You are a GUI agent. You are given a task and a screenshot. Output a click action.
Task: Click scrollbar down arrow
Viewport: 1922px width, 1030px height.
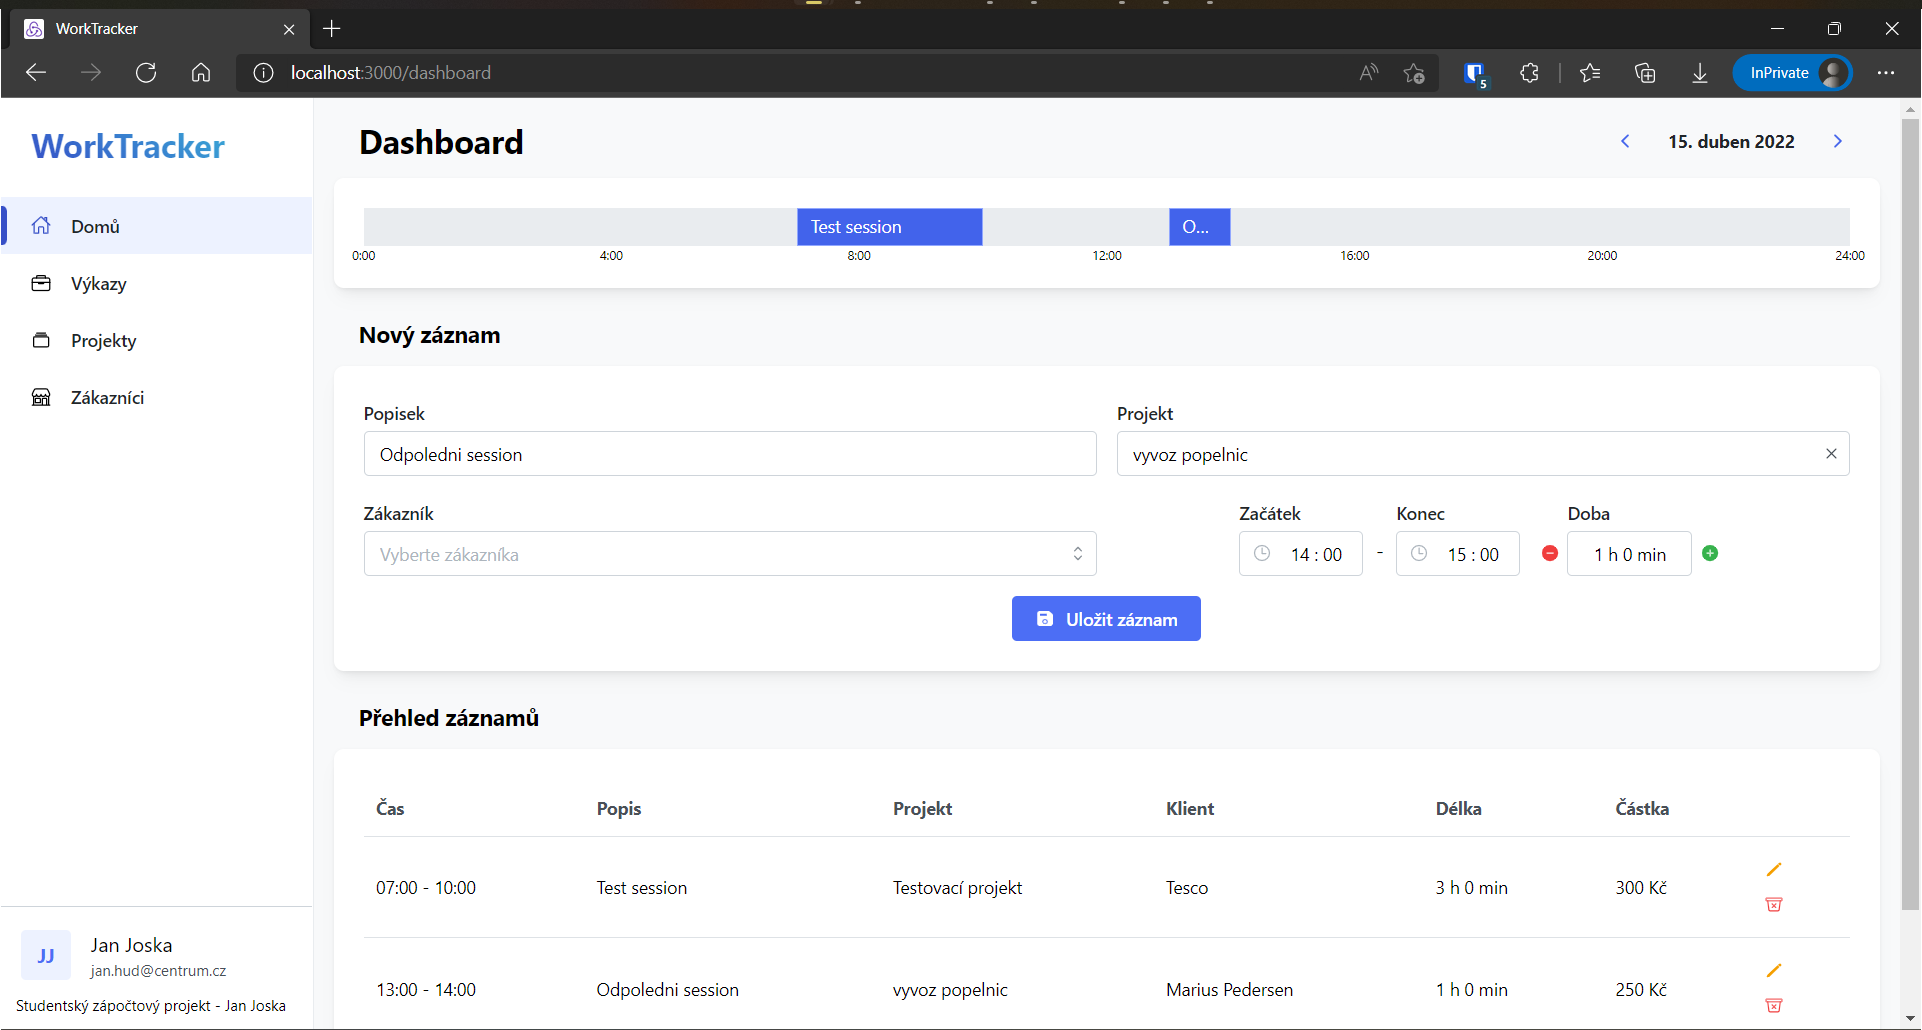point(1910,1019)
